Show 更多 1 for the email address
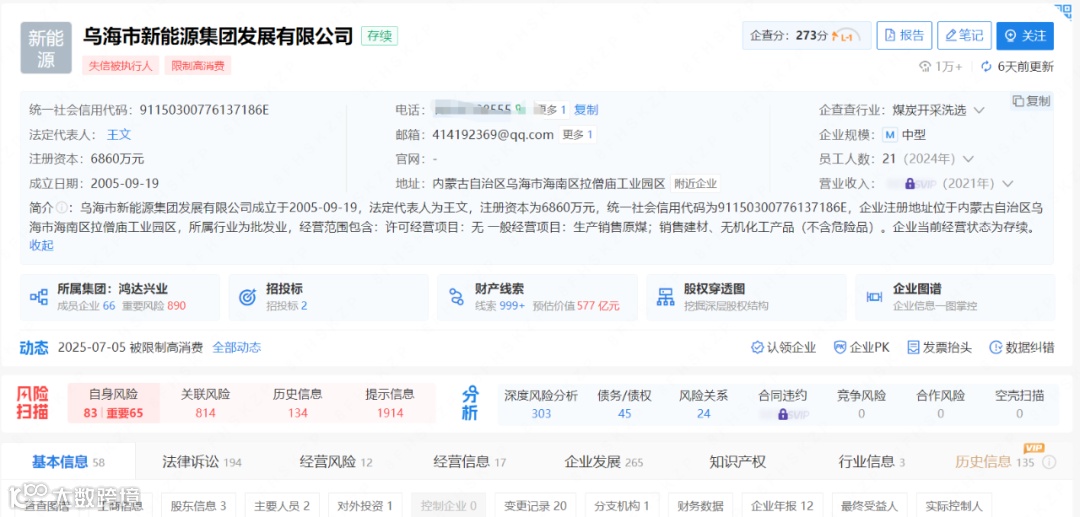Image resolution: width=1080 pixels, height=517 pixels. [x=577, y=134]
